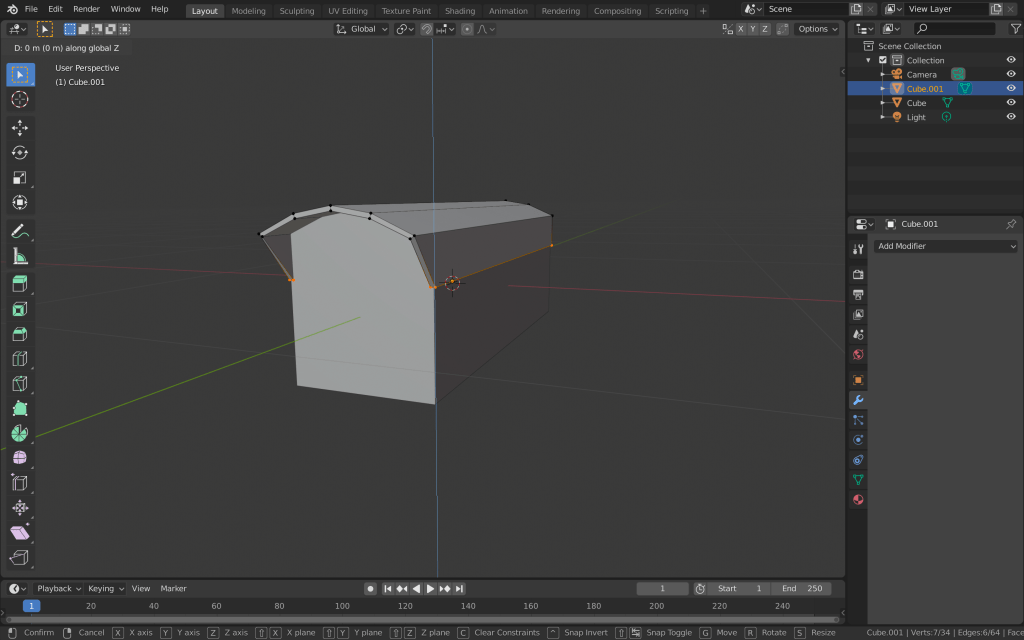Click frame 100 on the timeline ruler
Viewport: 1024px width, 640px height.
(x=342, y=606)
